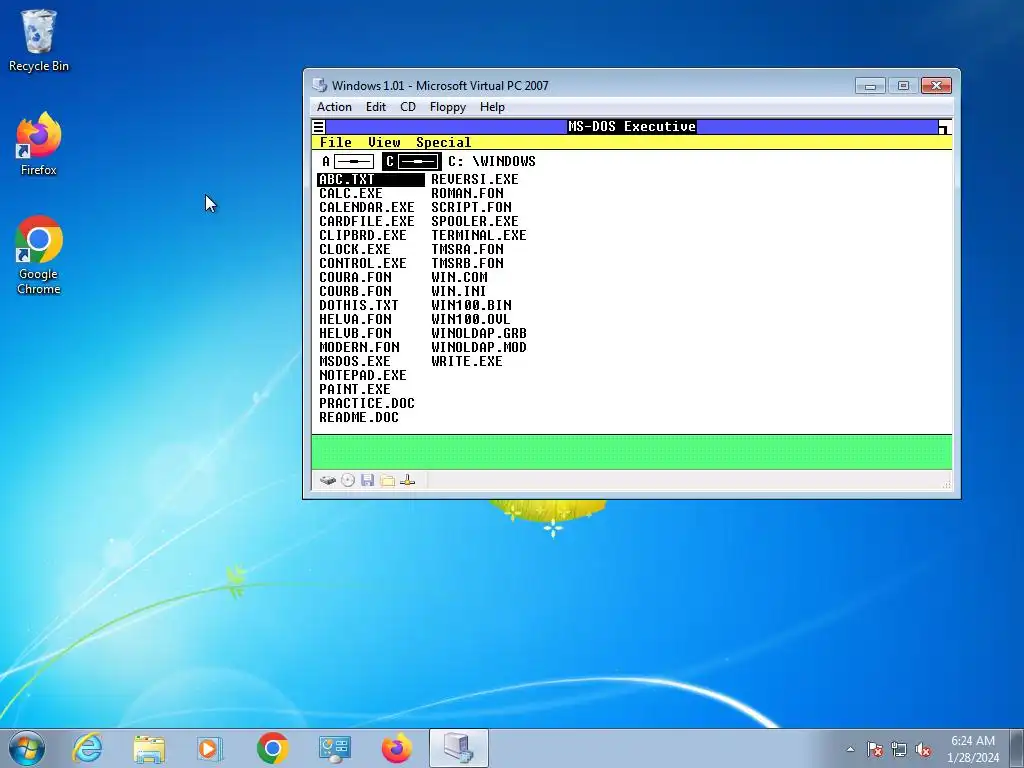Open the MS-DOS Executive system menu box

(319, 127)
